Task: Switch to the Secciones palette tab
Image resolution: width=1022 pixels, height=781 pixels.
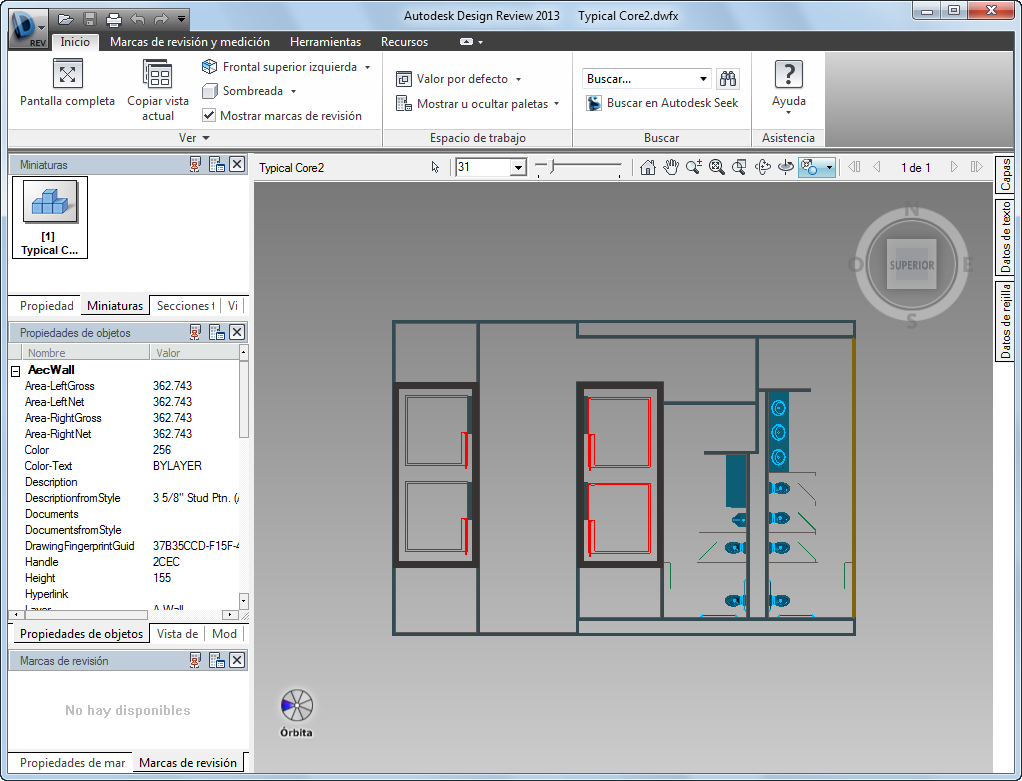Action: point(185,306)
